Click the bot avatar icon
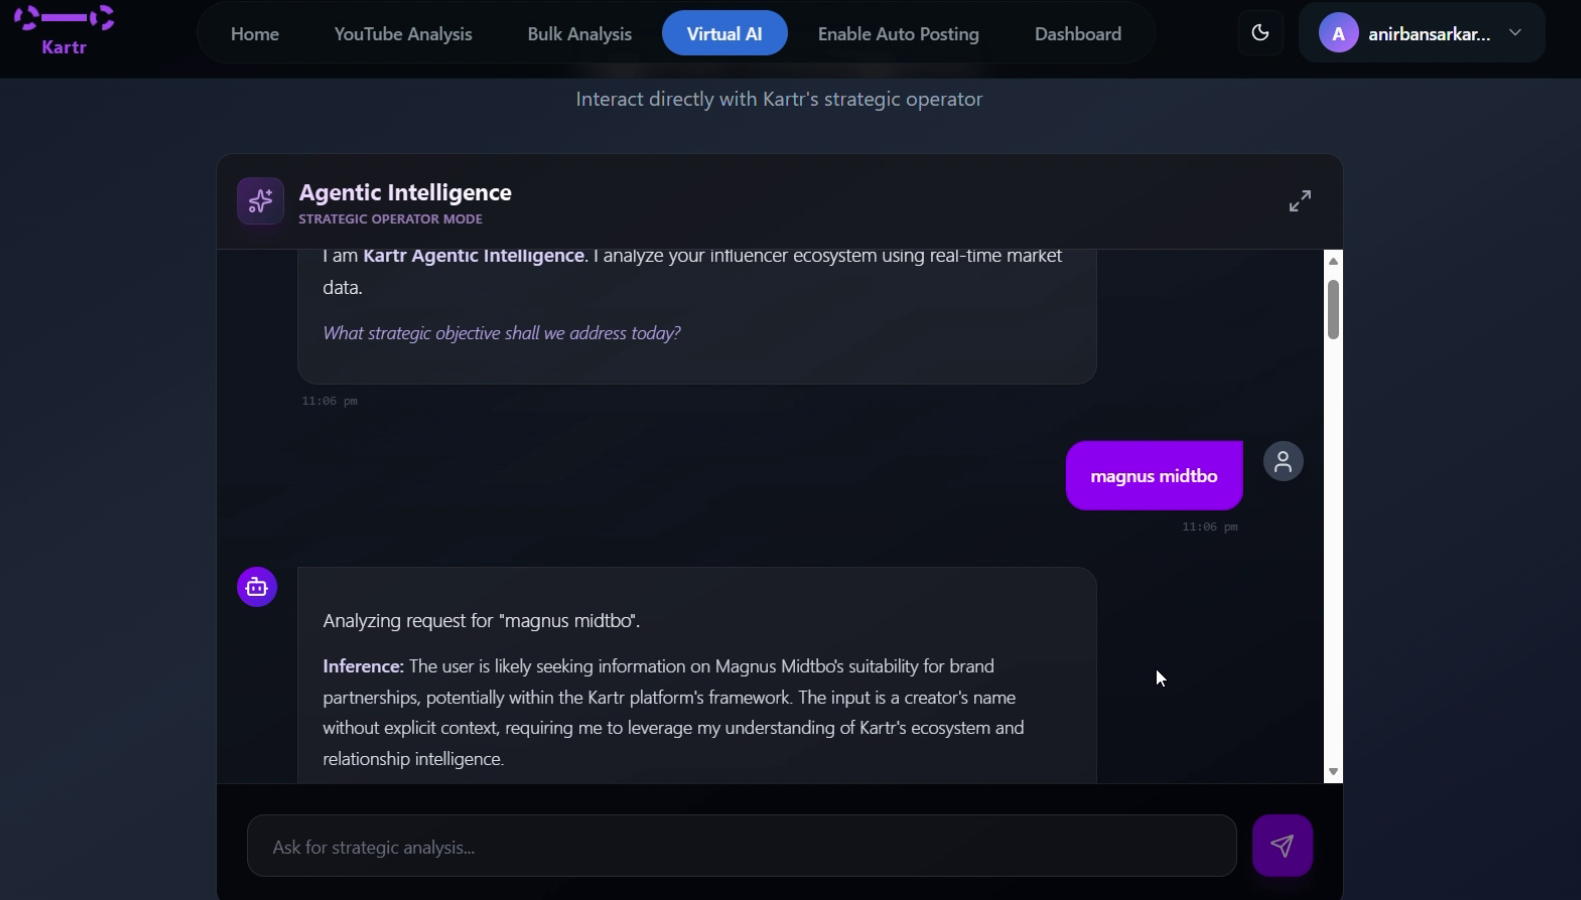This screenshot has height=900, width=1581. pyautogui.click(x=257, y=587)
